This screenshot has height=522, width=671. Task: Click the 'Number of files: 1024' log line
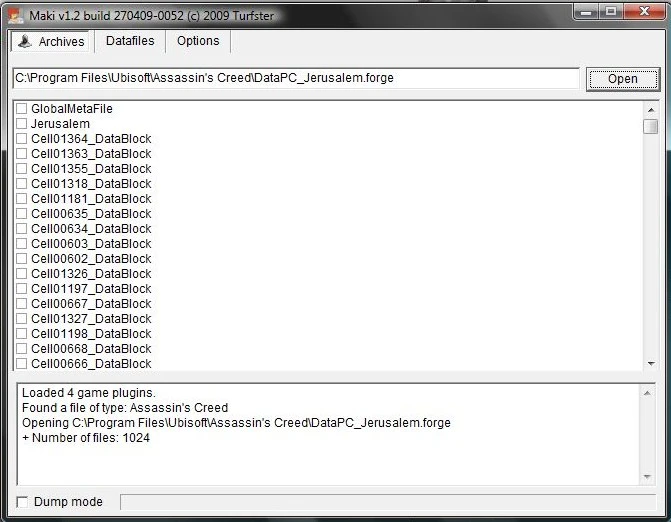86,438
